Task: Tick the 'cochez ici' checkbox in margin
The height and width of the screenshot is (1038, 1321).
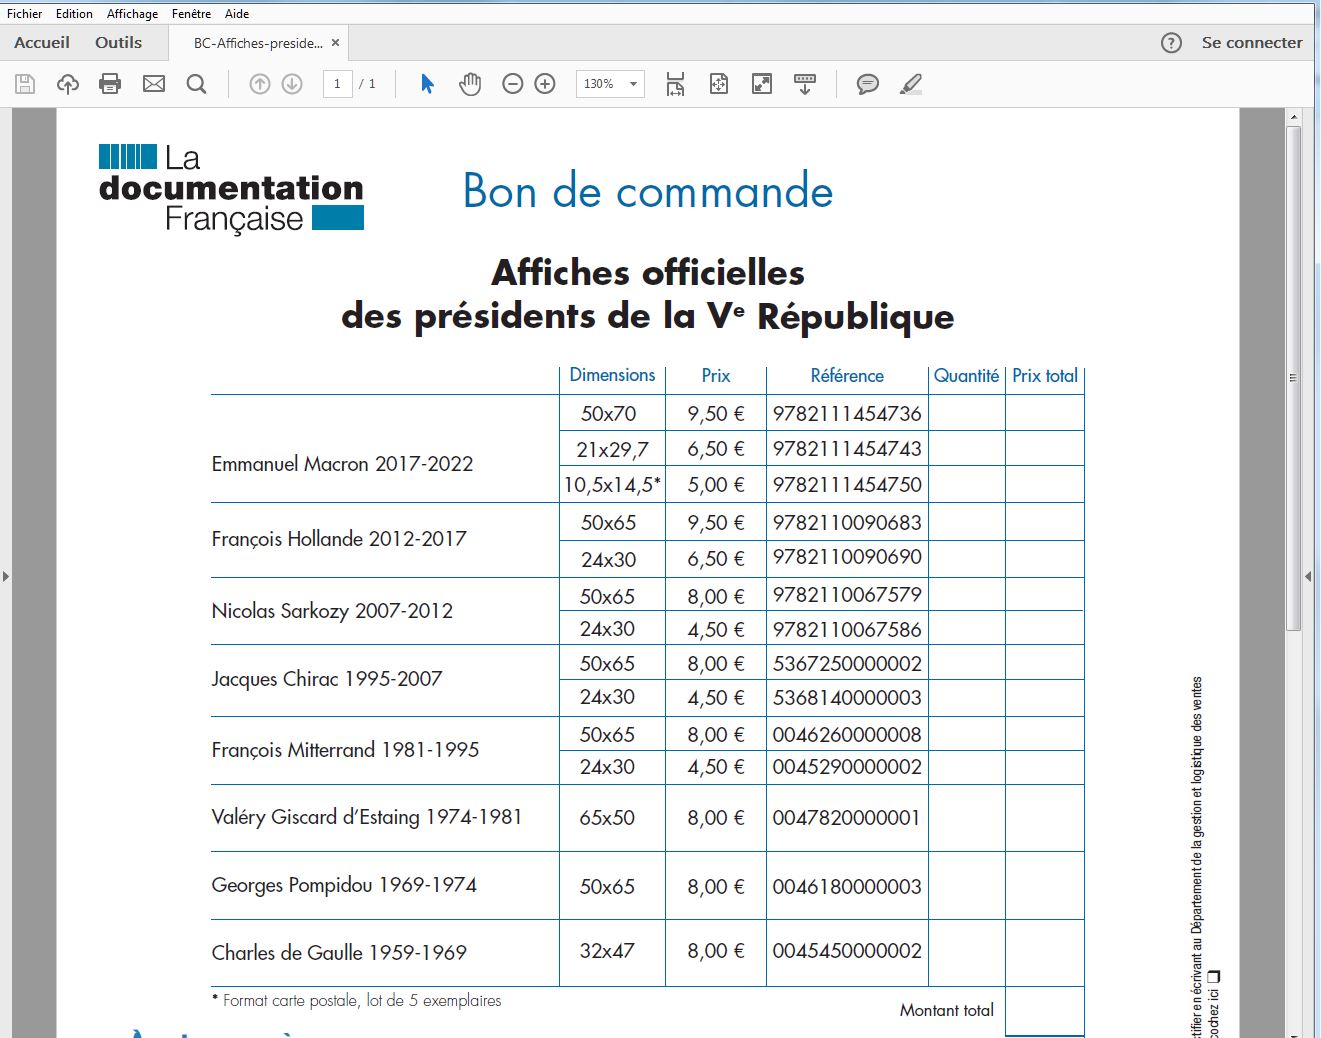Action: pyautogui.click(x=1214, y=975)
